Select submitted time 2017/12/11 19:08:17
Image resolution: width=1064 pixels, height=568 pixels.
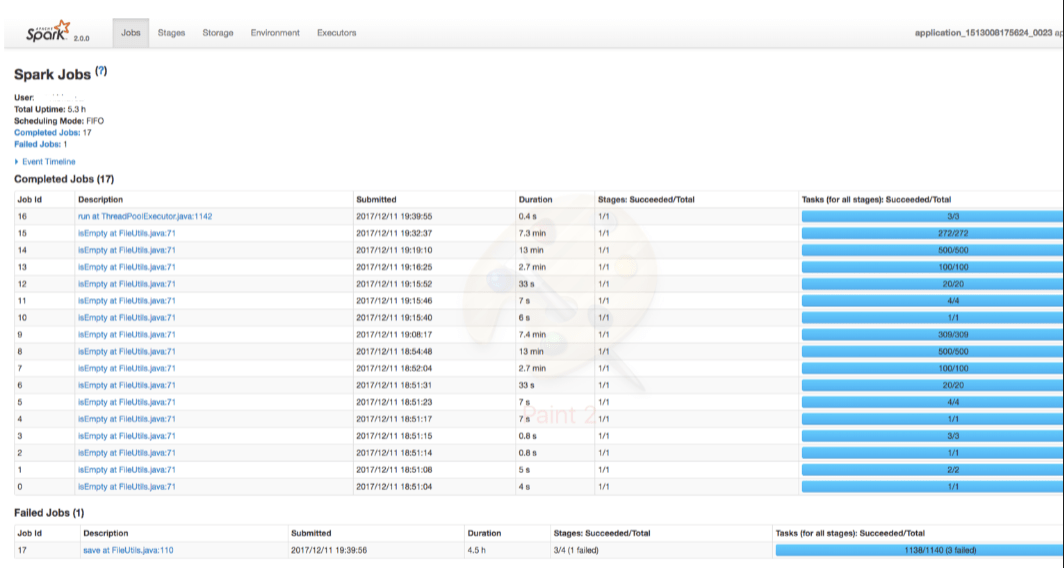pos(394,335)
